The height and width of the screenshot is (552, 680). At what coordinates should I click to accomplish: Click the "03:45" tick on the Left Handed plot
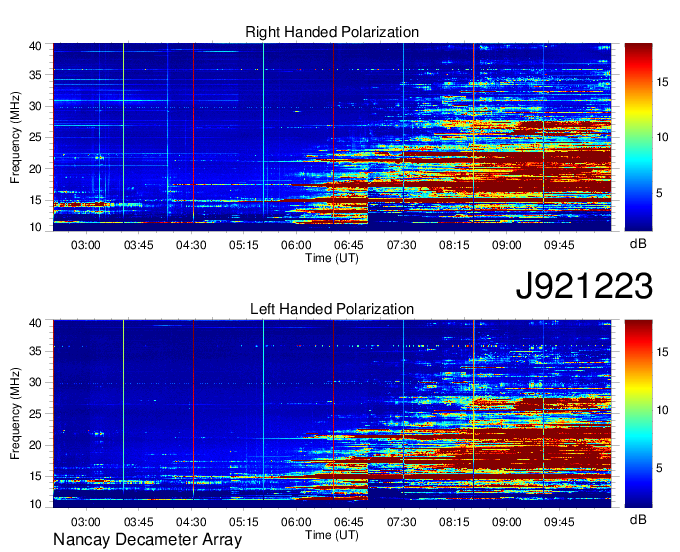point(138,522)
